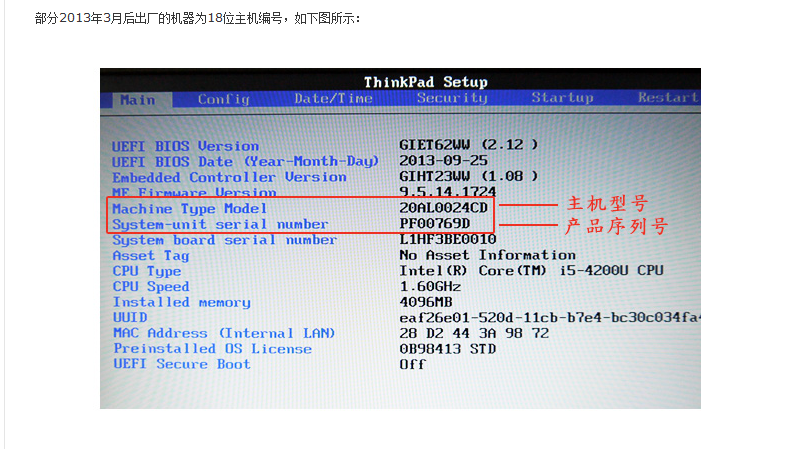Select No Asset Information value
The width and height of the screenshot is (793, 449).
[x=487, y=255]
